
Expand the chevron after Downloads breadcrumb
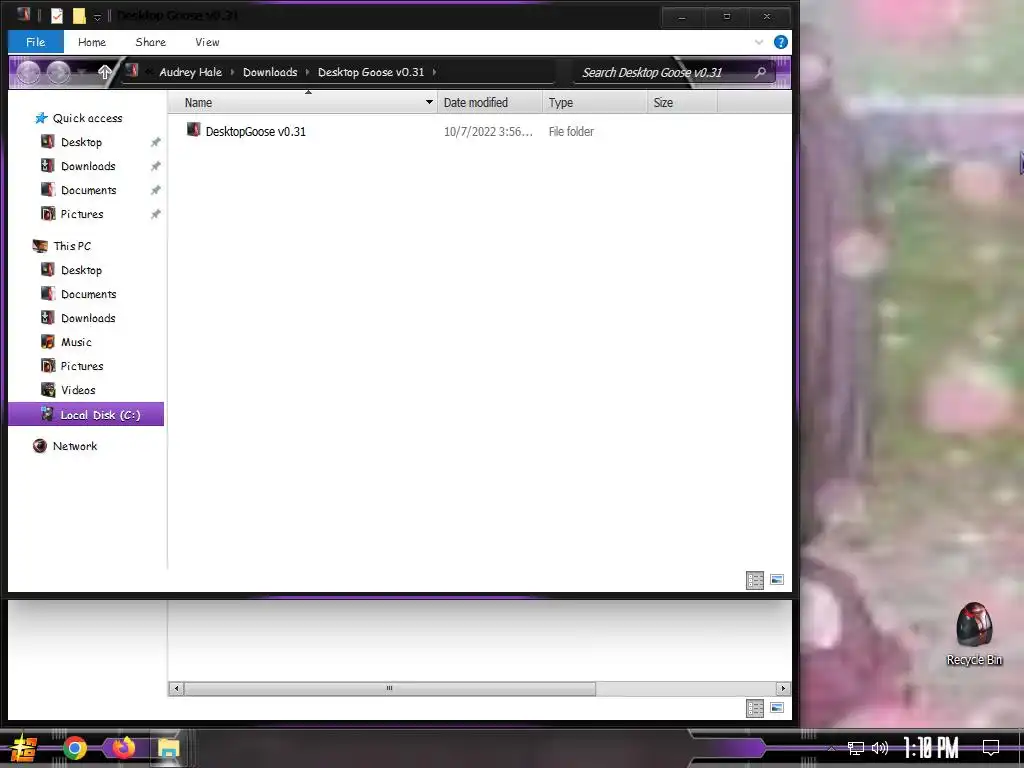pyautogui.click(x=307, y=72)
